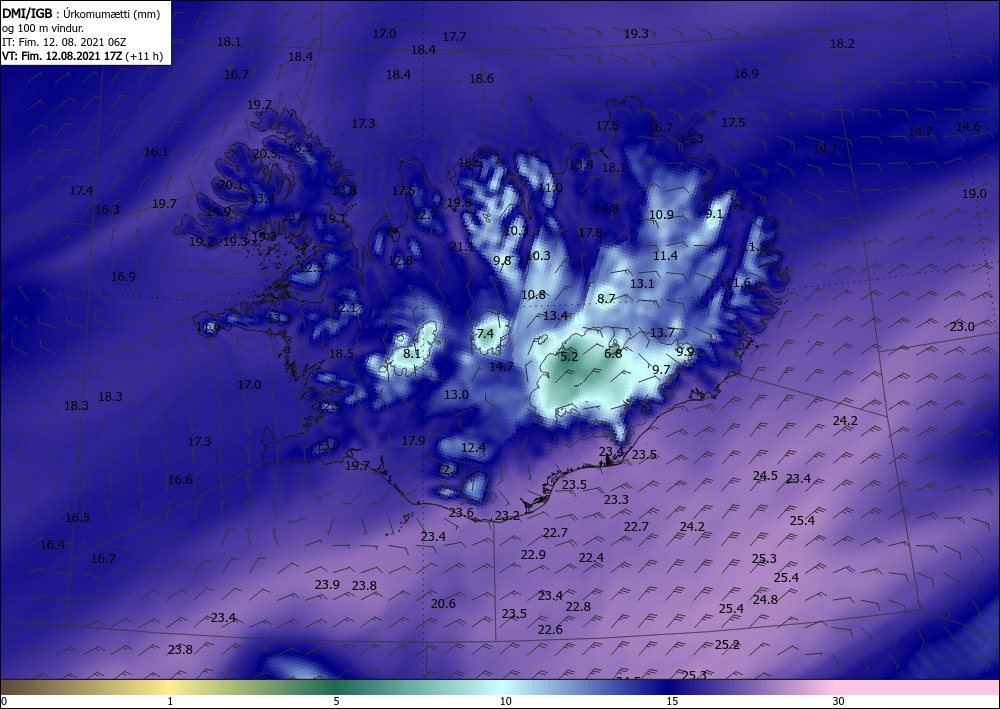
Task: Click the map value 10.8
Action: 533,295
